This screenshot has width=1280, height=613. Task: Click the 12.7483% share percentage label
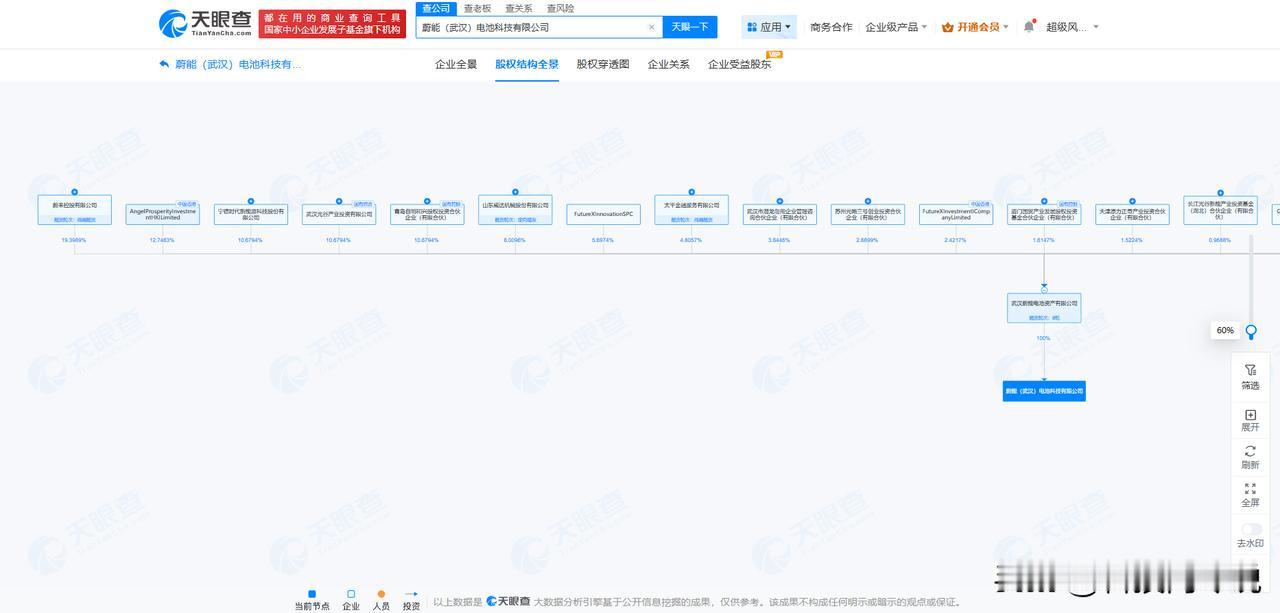click(x=162, y=240)
